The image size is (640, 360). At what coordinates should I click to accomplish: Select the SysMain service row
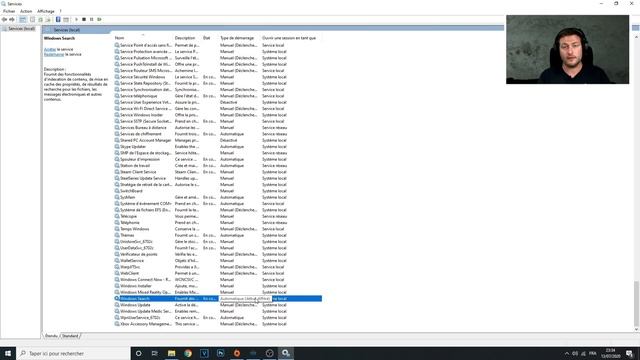218,197
